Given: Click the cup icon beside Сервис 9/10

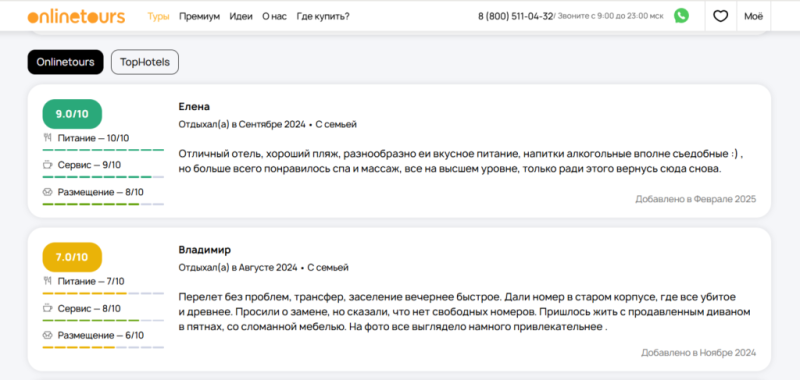Looking at the screenshot, I should coord(47,165).
